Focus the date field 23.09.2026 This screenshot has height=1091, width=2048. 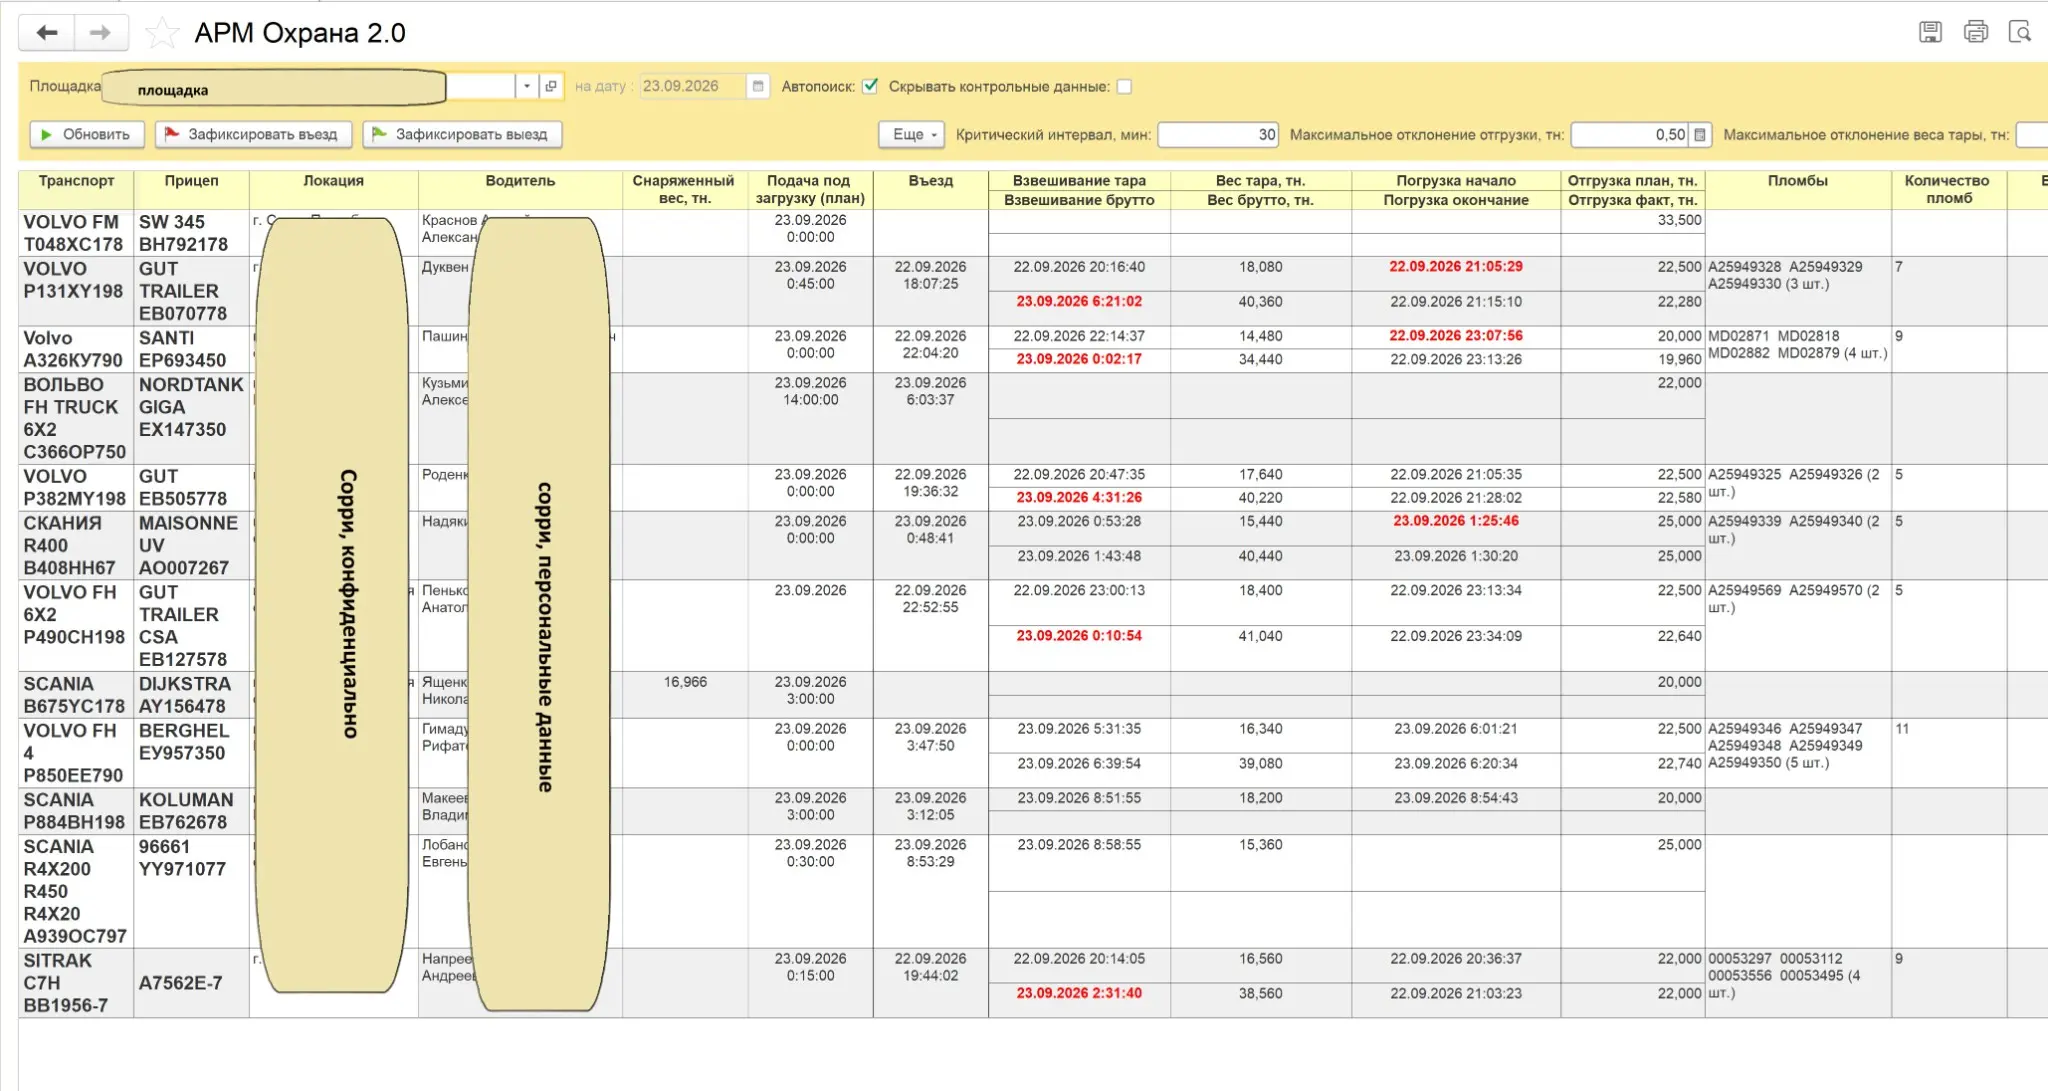692,86
